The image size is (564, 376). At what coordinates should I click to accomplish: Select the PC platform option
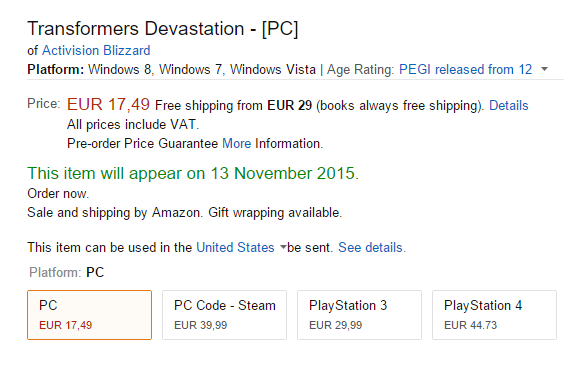tap(90, 315)
